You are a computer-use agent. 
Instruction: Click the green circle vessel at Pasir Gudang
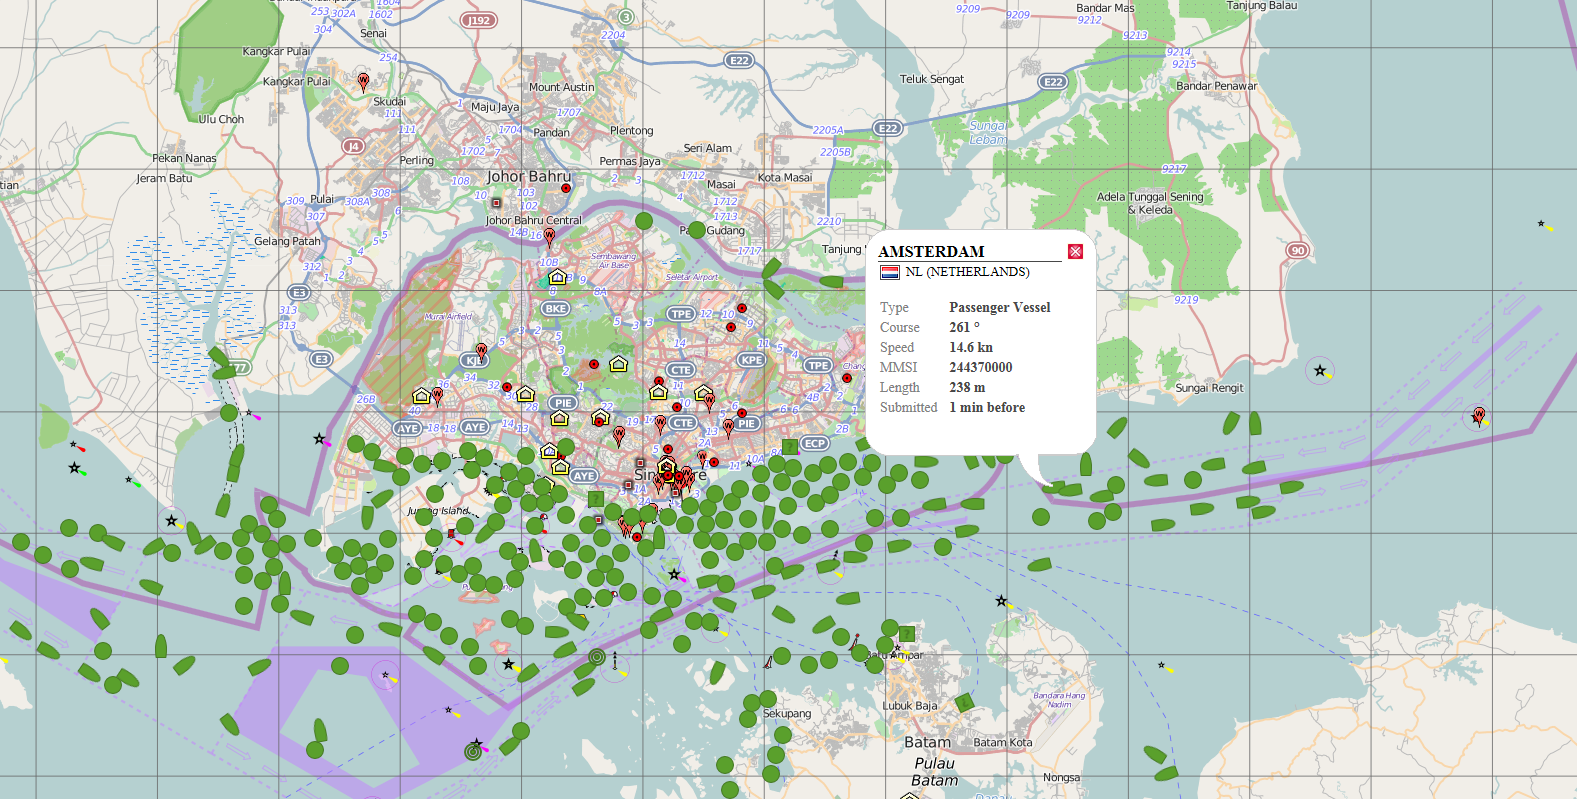click(697, 230)
